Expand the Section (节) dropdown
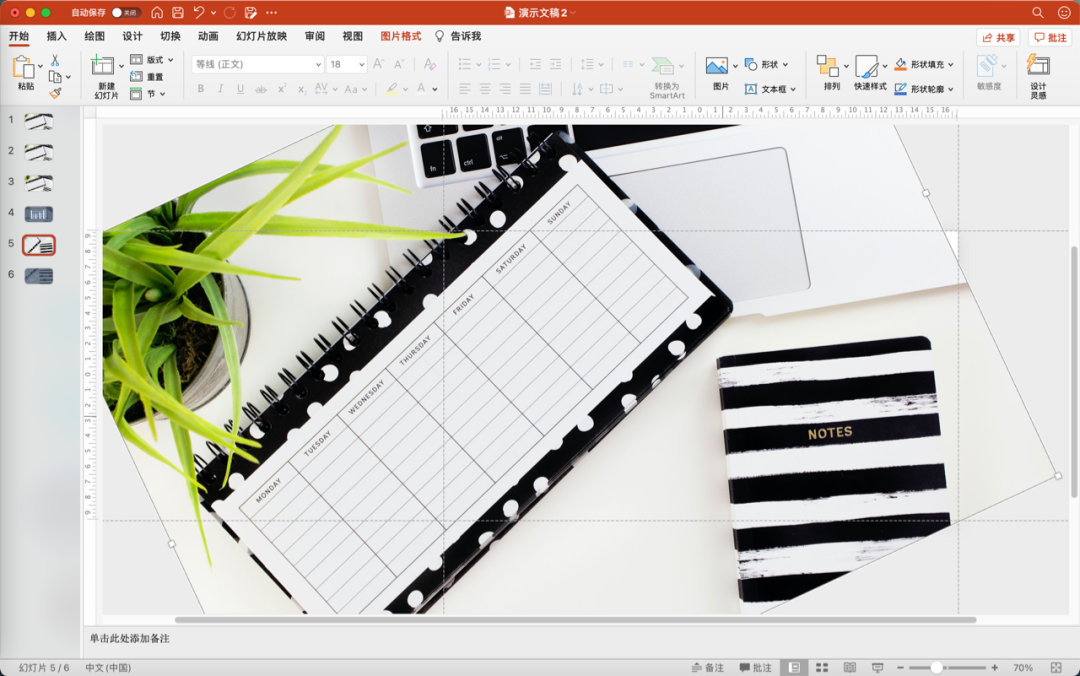The image size is (1080, 676). (163, 94)
